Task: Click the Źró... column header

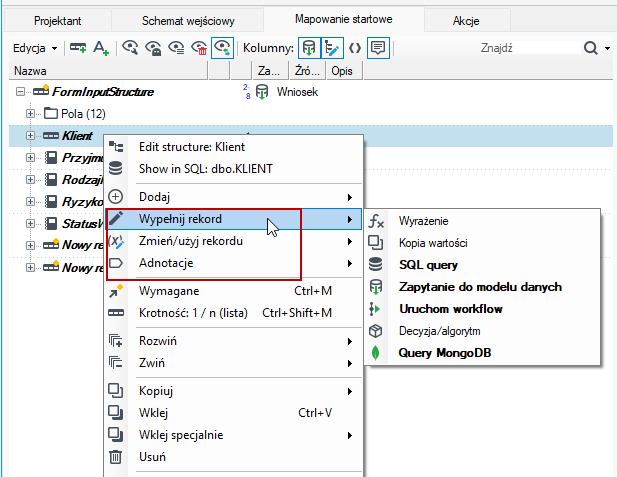Action: click(307, 71)
